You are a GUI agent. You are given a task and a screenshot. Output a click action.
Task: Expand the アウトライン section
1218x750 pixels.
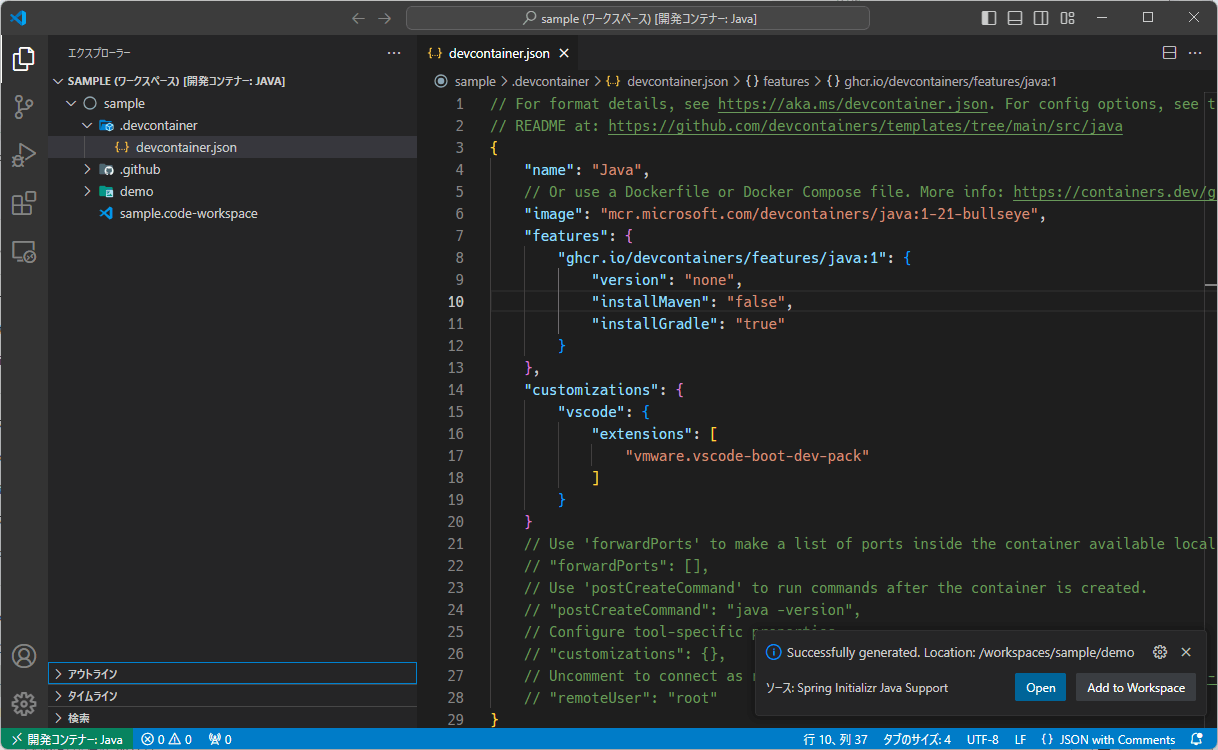232,674
